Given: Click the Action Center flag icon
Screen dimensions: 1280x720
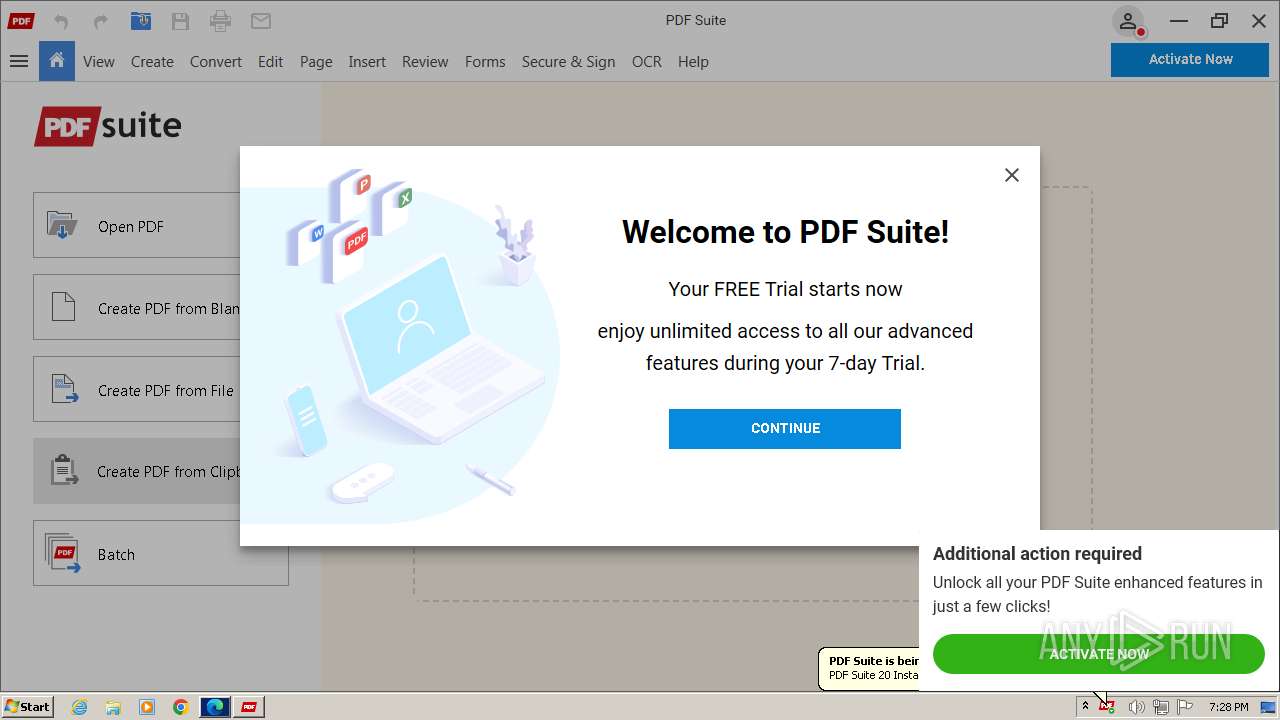Looking at the screenshot, I should [1185, 707].
